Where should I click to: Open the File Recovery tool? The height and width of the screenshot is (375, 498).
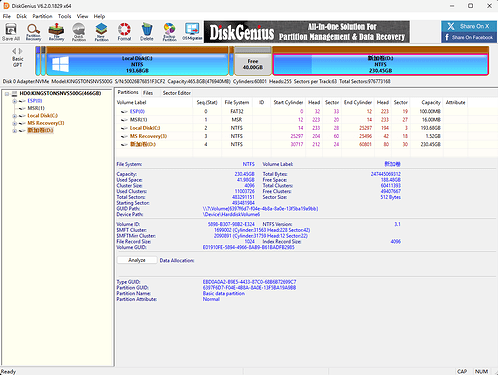coord(56,32)
